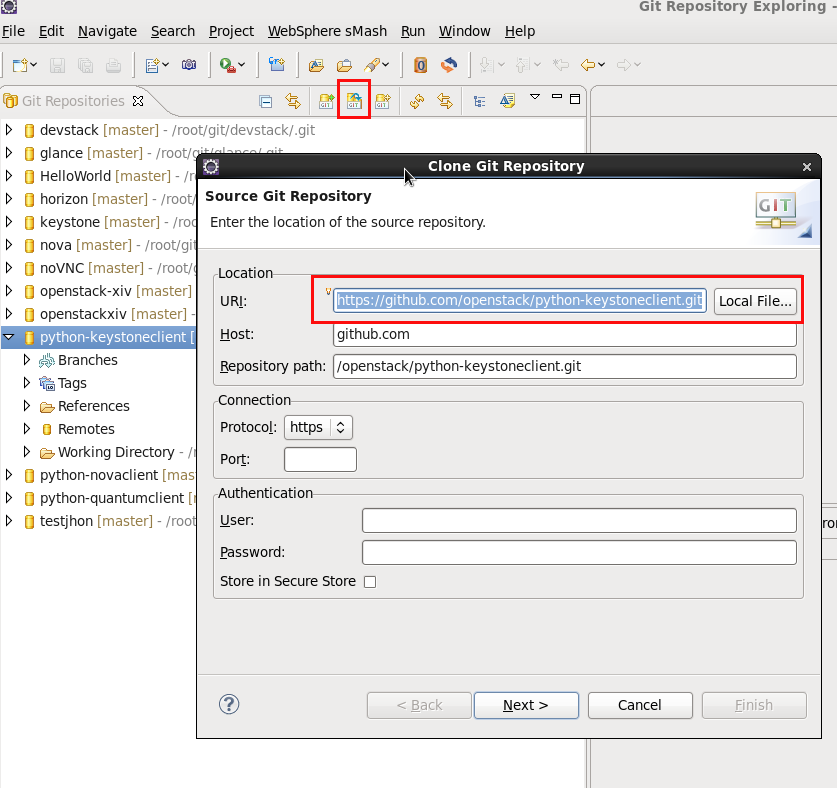Click the Next > button
837x788 pixels.
click(526, 705)
